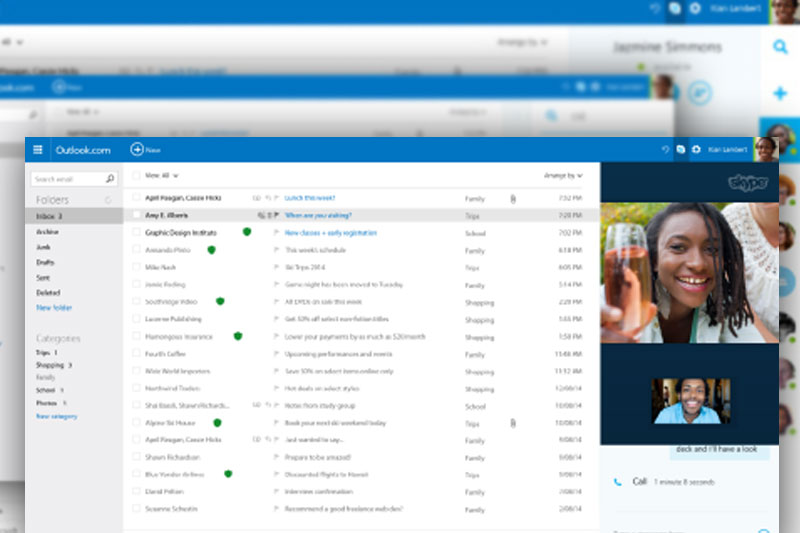The image size is (800, 533).
Task: Open the Drafts folder
Action: point(47,262)
